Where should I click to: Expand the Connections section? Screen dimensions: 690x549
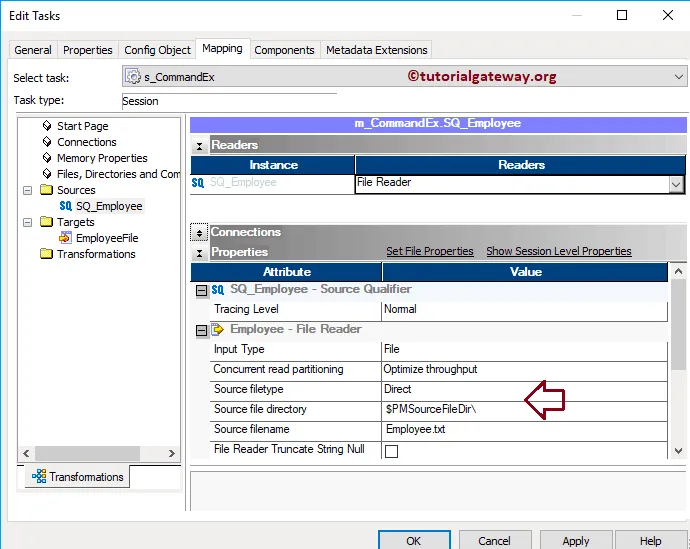(x=199, y=233)
